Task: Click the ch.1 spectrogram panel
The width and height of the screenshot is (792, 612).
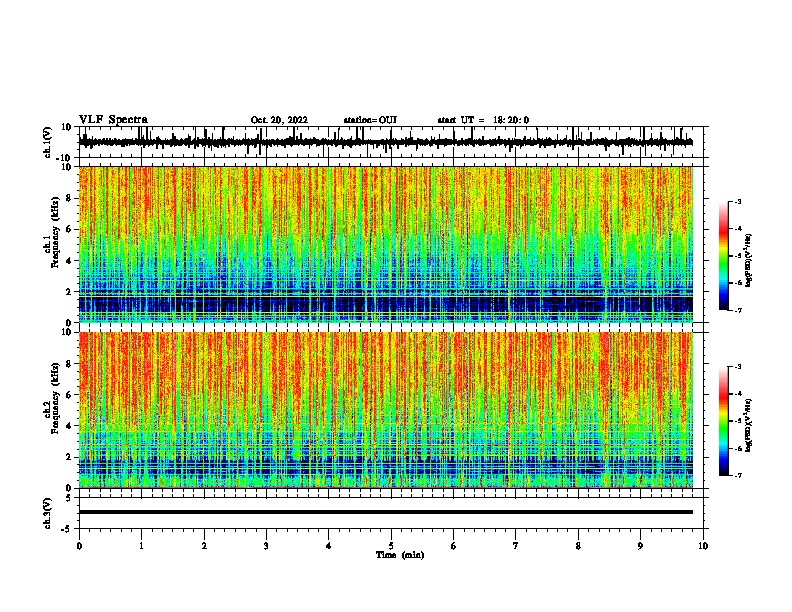Action: point(386,244)
